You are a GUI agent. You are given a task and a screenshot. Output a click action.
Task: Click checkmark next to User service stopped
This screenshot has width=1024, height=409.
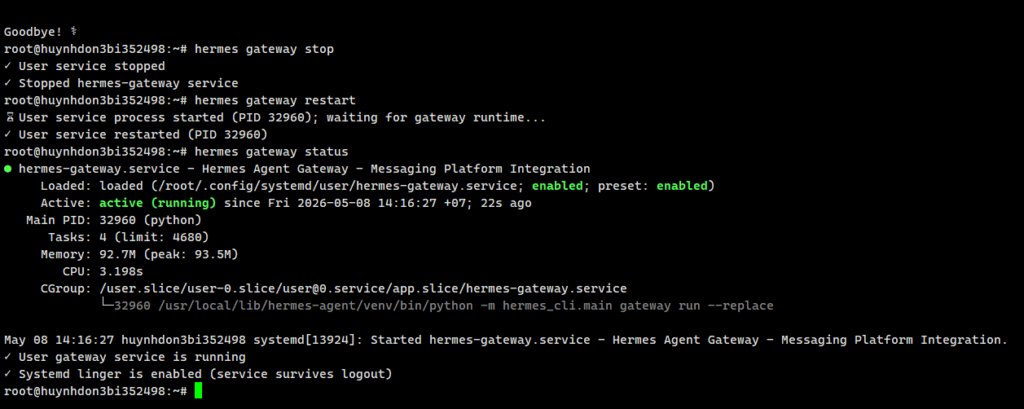click(8, 66)
